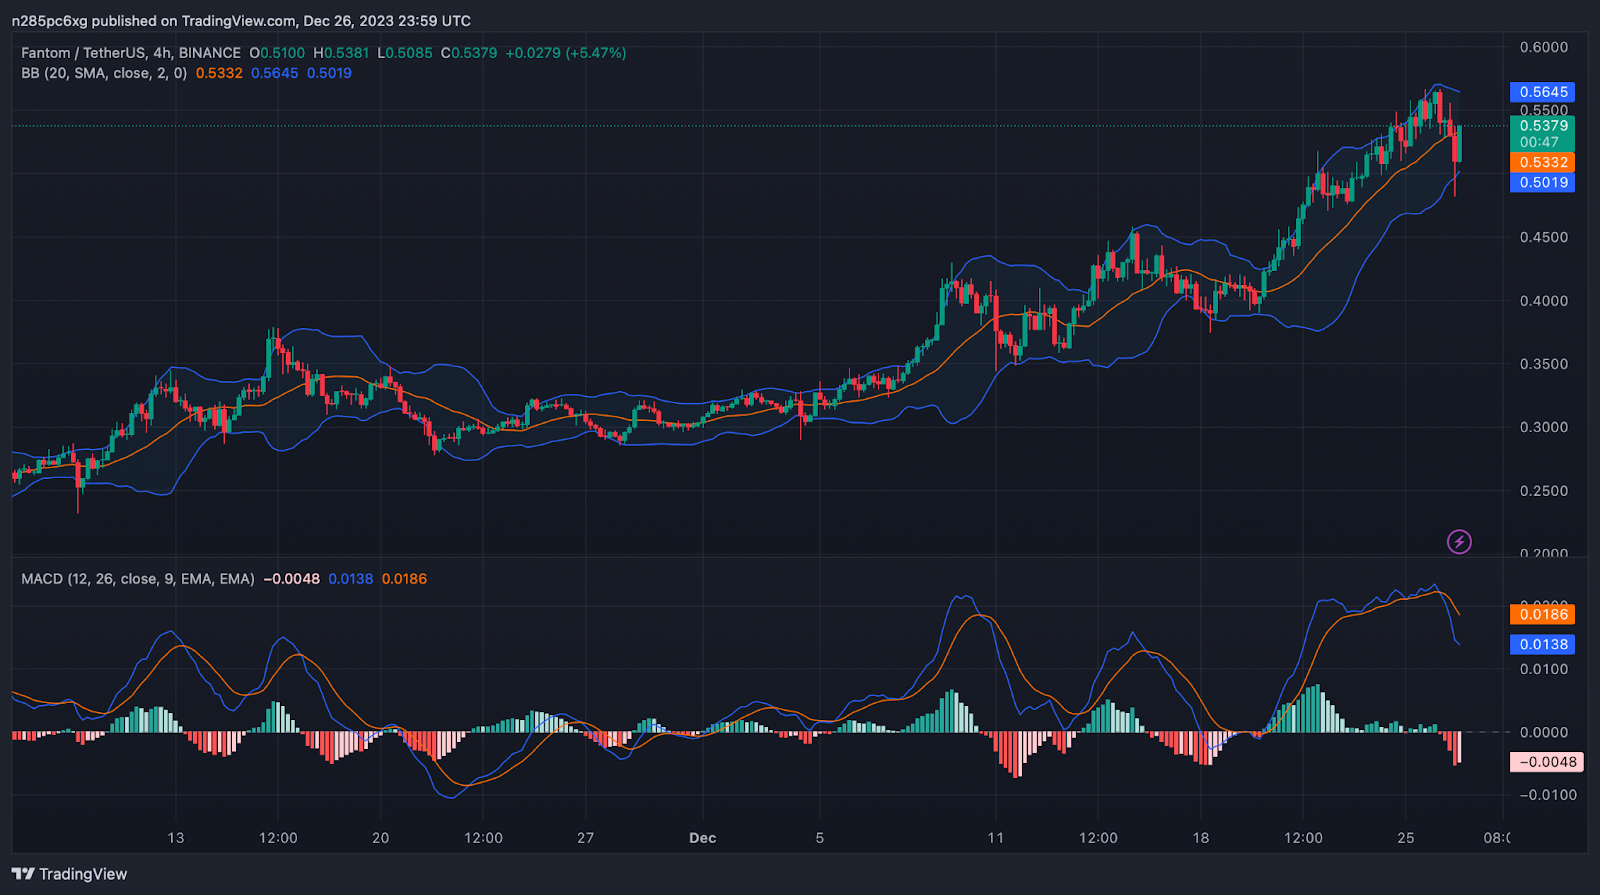The image size is (1600, 895).
Task: Click the 20 date label on time axis
Action: tap(380, 838)
